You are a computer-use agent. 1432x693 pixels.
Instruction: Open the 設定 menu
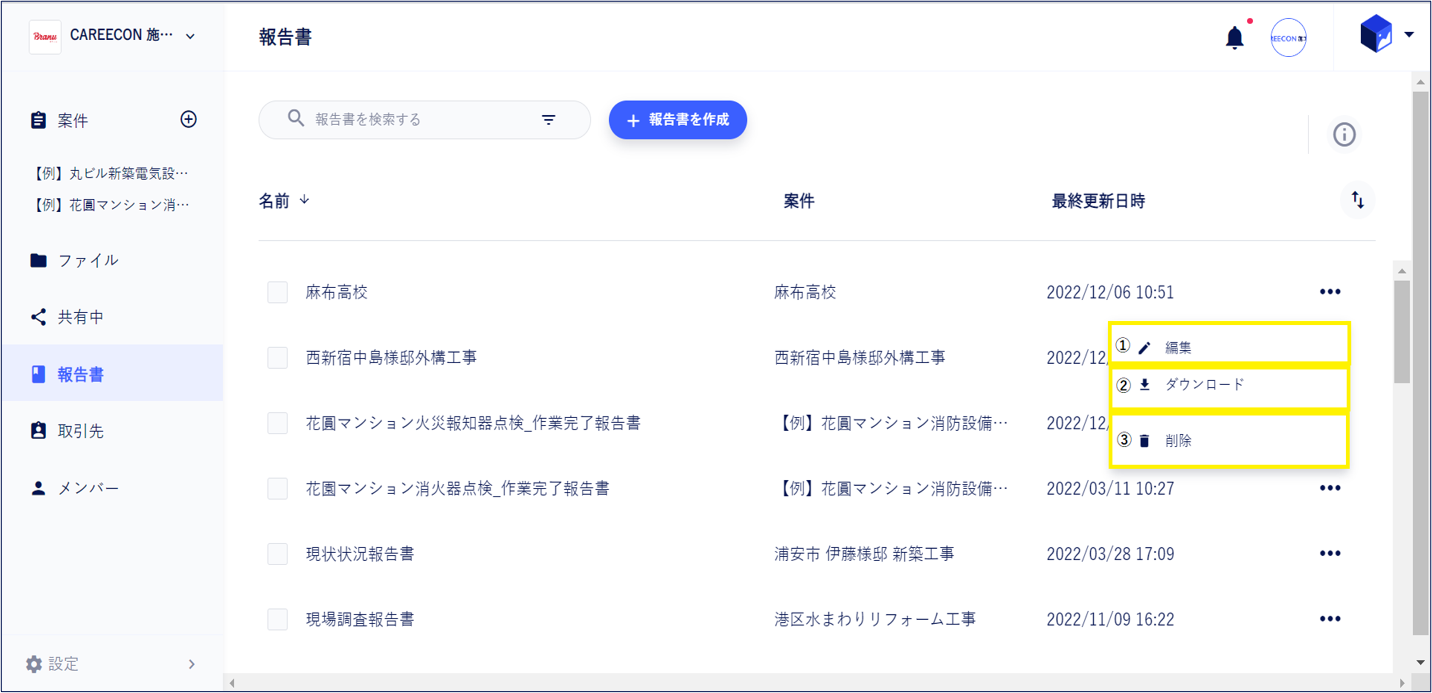click(112, 664)
